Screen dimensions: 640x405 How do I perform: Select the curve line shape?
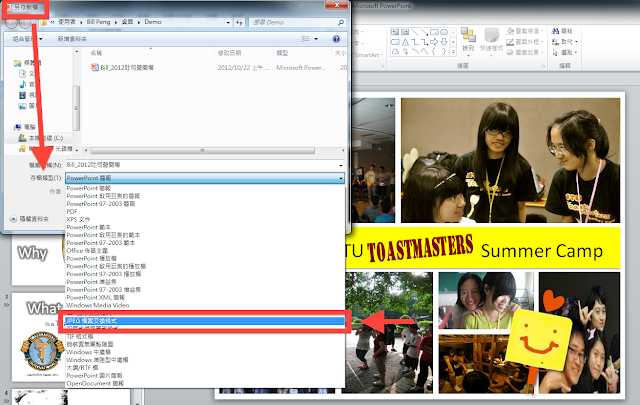click(415, 51)
